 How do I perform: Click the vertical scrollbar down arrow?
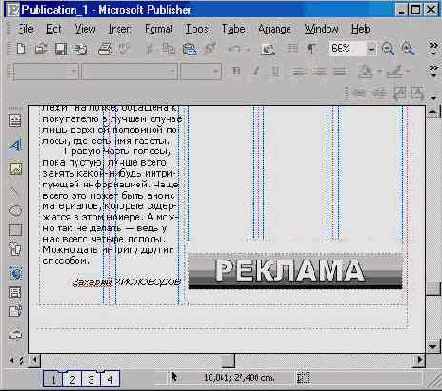coord(433,347)
